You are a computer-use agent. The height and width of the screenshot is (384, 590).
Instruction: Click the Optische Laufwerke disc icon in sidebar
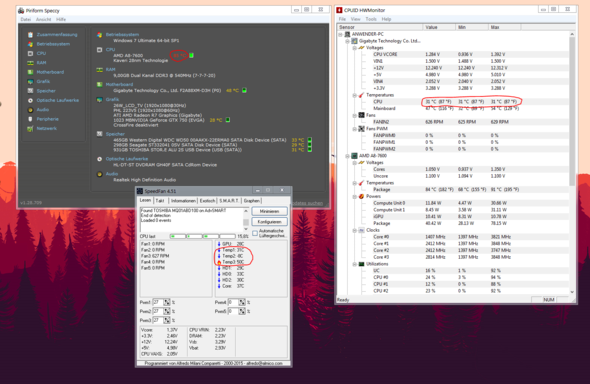(30, 100)
